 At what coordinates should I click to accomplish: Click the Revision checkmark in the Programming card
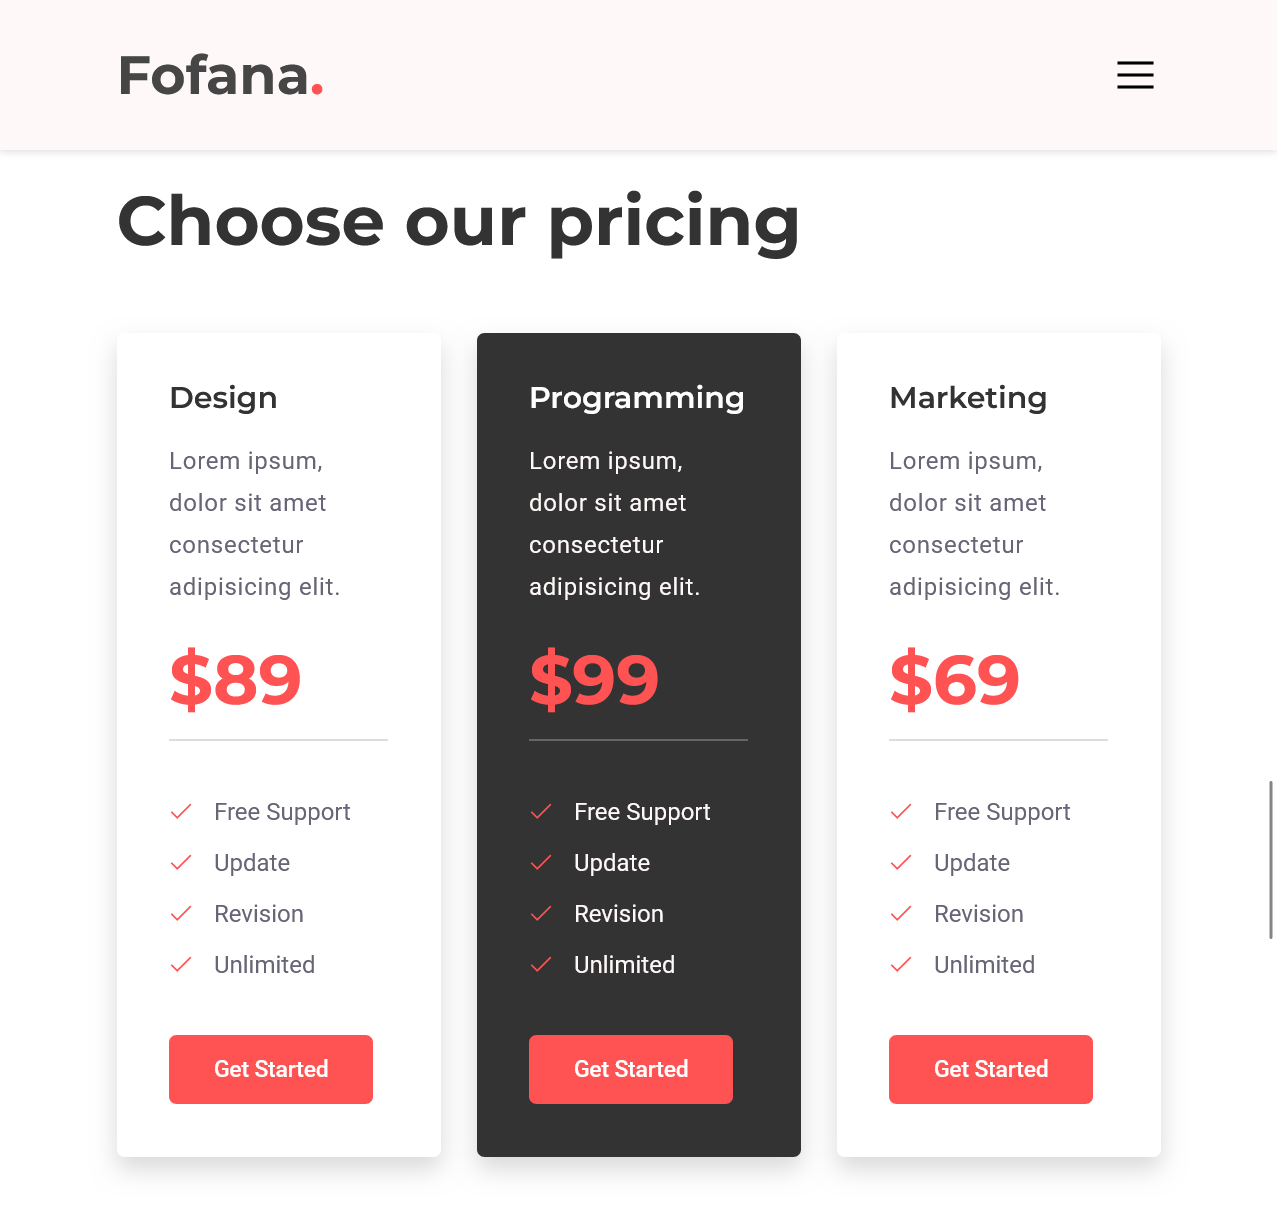(541, 913)
